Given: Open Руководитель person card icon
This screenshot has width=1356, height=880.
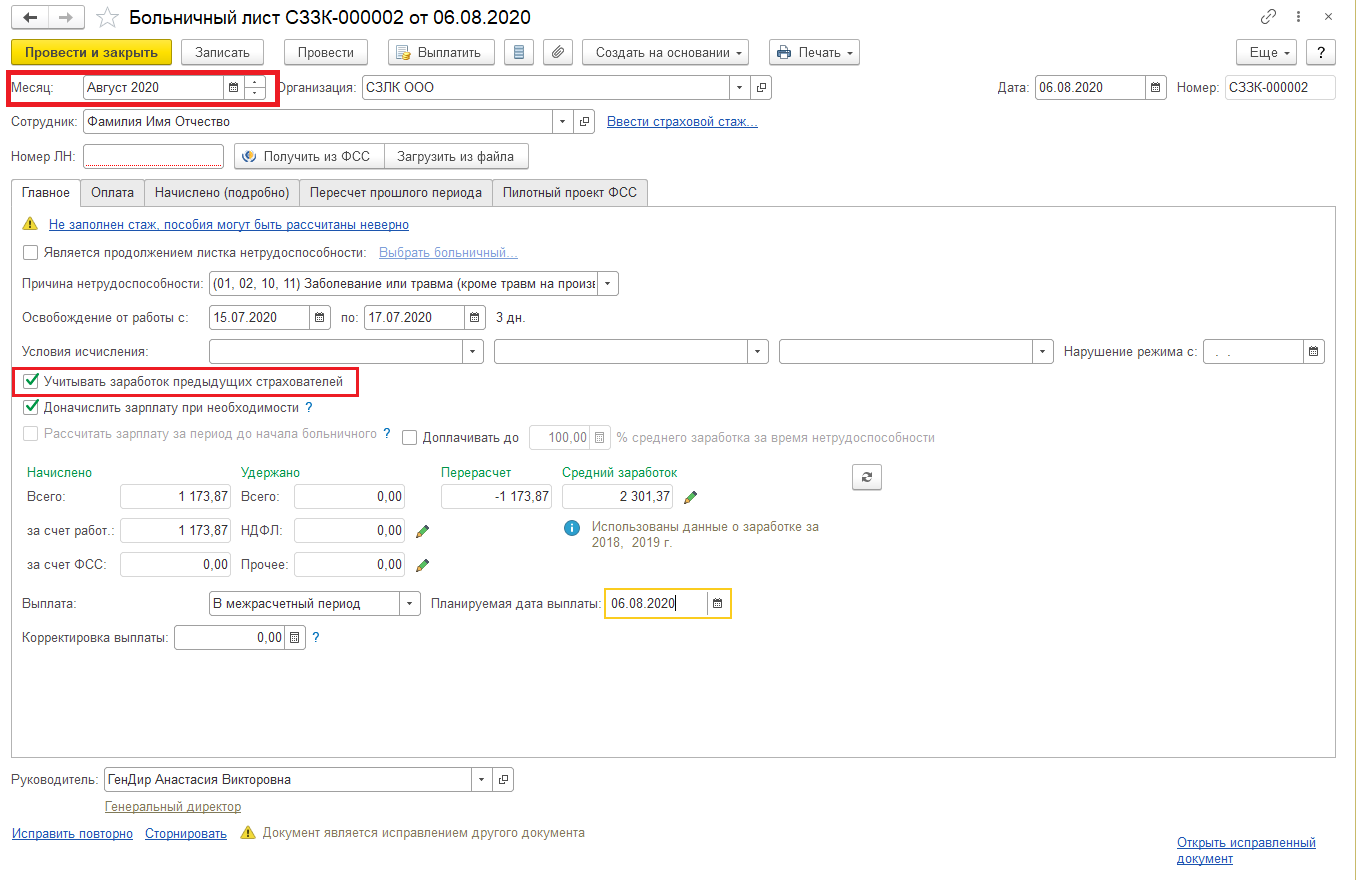Looking at the screenshot, I should pyautogui.click(x=504, y=780).
